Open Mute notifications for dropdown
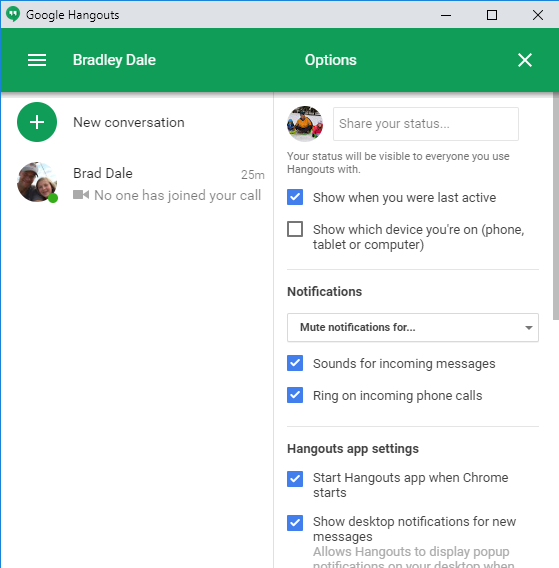Viewport: 559px width, 568px height. click(413, 327)
